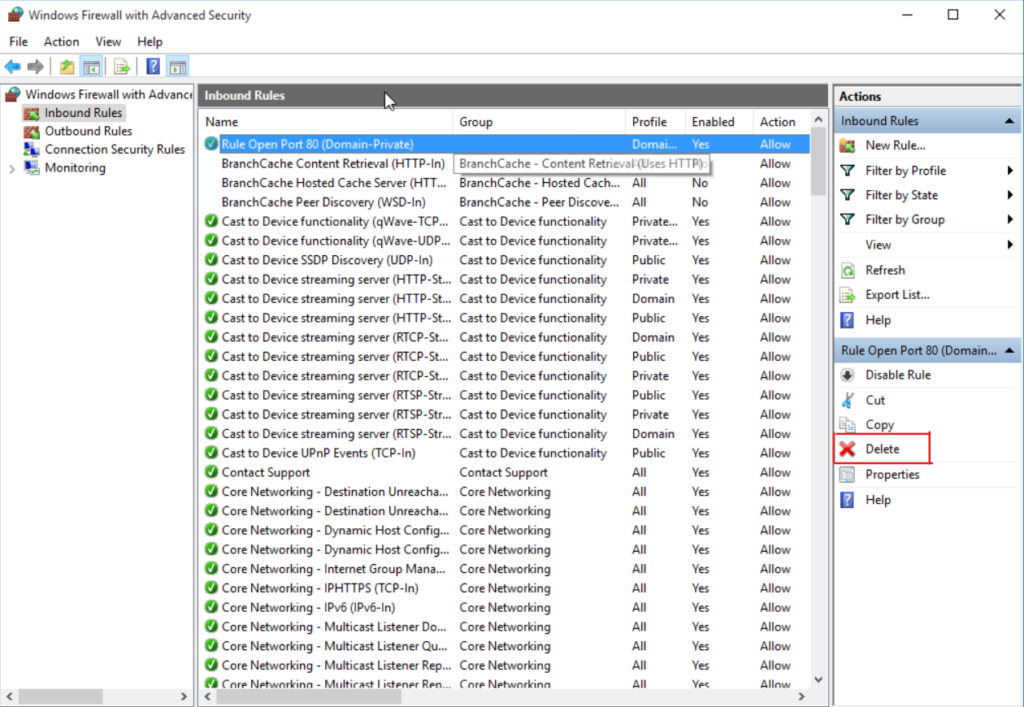Click the Filter by Group funnel icon

pos(847,219)
